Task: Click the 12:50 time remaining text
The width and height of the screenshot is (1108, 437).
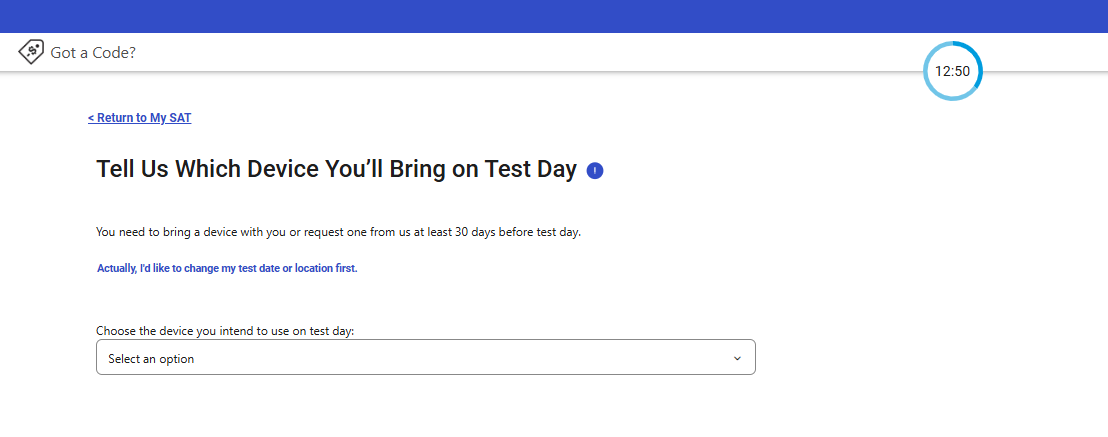Action: [x=952, y=71]
